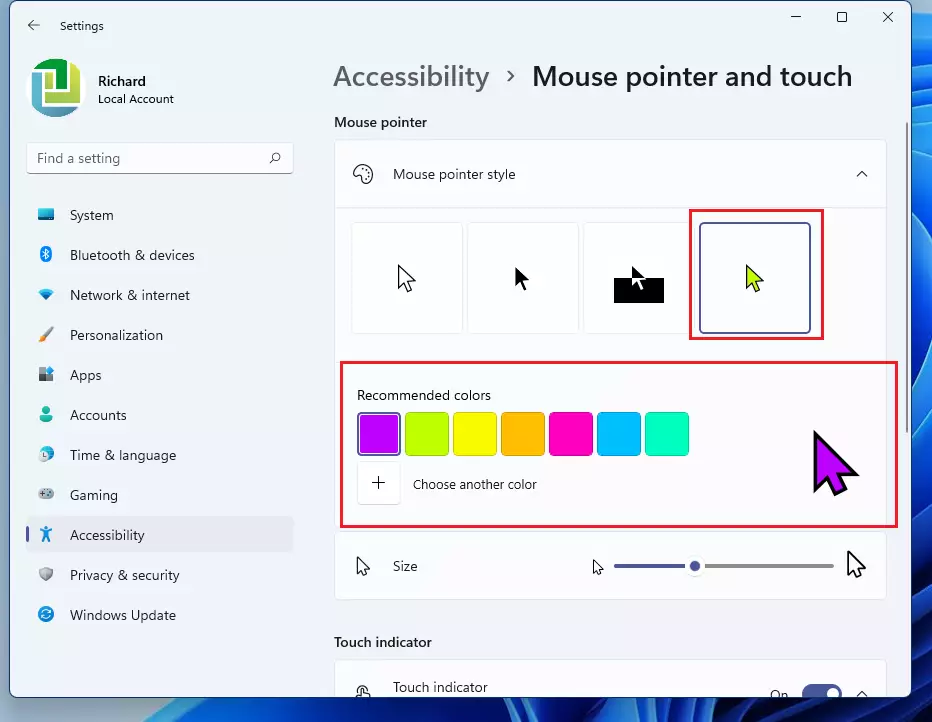This screenshot has height=722, width=932.
Task: Choose the inverted mouse pointer style
Action: click(x=639, y=277)
